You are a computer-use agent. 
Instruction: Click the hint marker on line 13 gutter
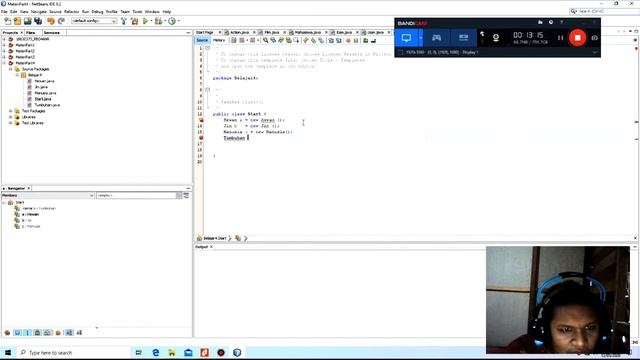pos(200,120)
